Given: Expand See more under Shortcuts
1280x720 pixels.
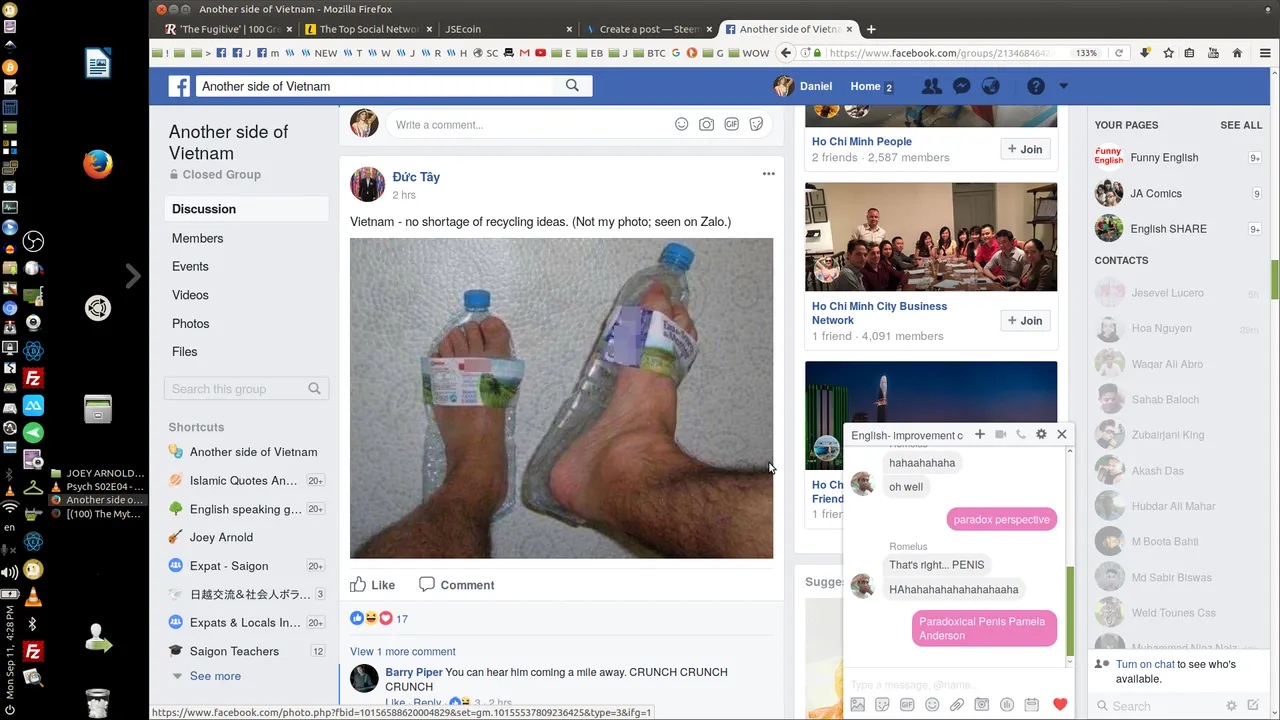Looking at the screenshot, I should tap(215, 676).
